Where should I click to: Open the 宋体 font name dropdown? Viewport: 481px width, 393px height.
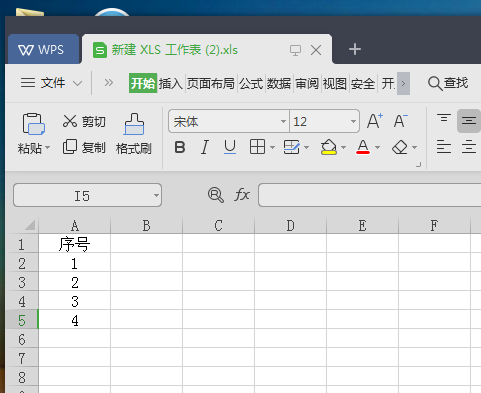283,121
